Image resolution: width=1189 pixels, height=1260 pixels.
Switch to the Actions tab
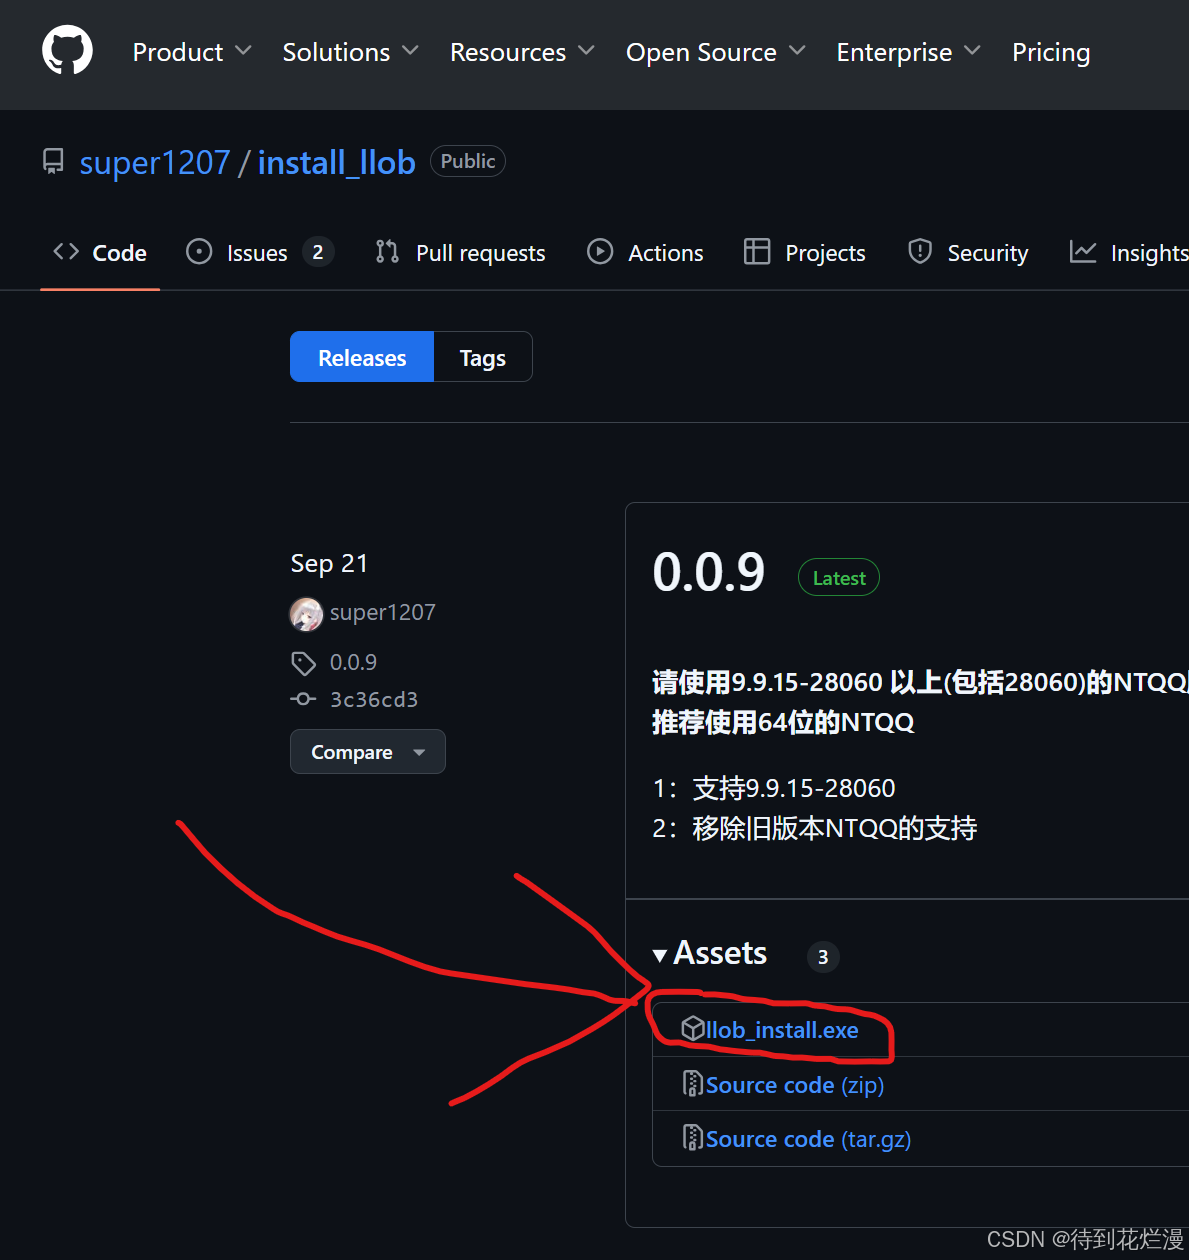tap(645, 253)
